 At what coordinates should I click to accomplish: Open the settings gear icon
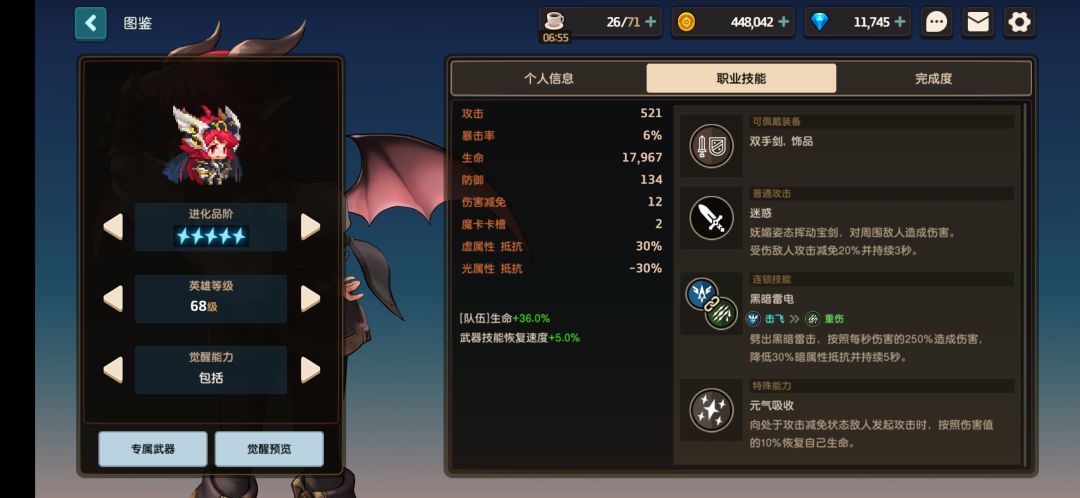click(1019, 23)
